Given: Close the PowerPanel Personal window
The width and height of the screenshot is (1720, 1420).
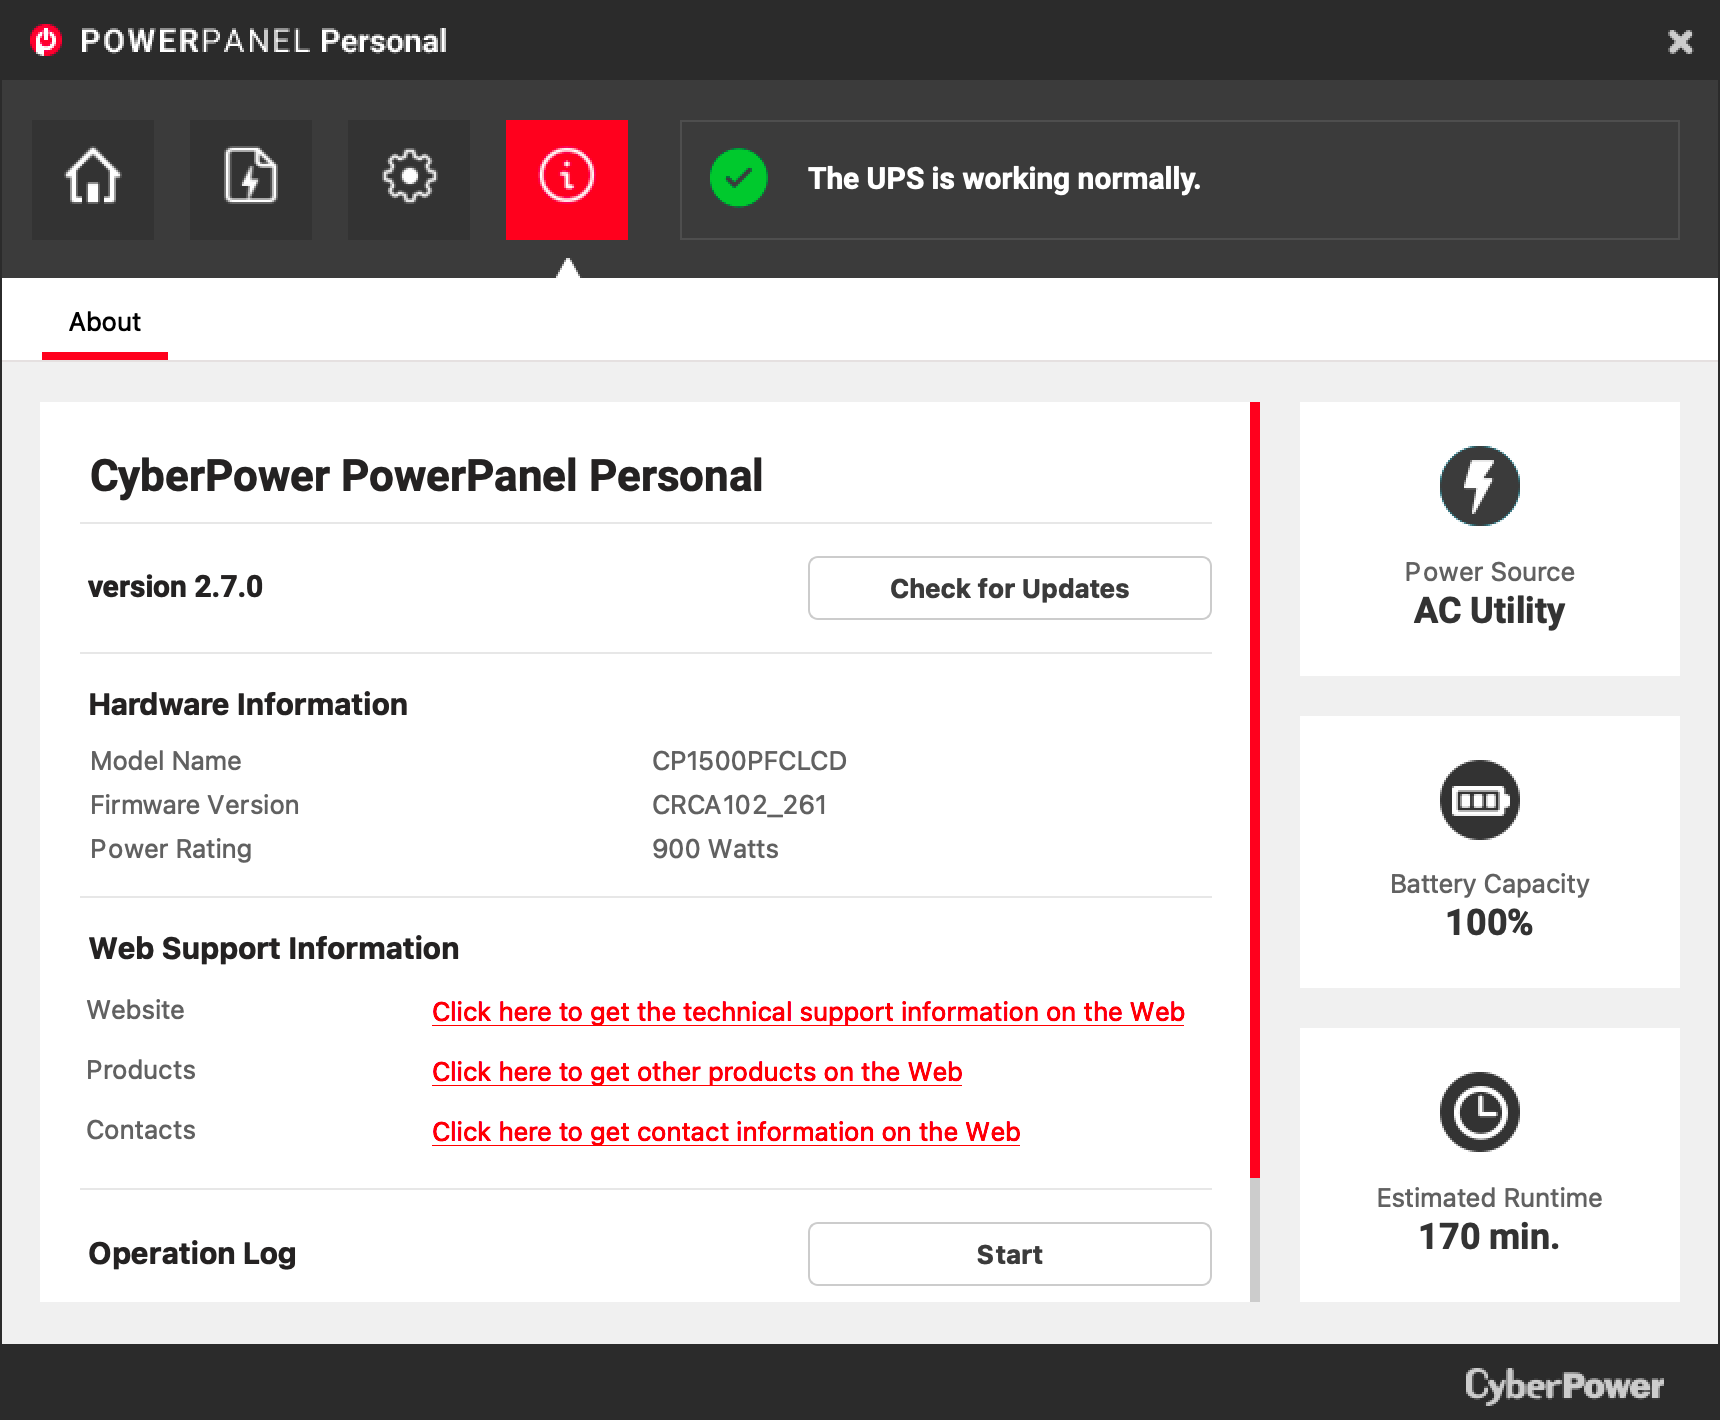Looking at the screenshot, I should [1680, 41].
